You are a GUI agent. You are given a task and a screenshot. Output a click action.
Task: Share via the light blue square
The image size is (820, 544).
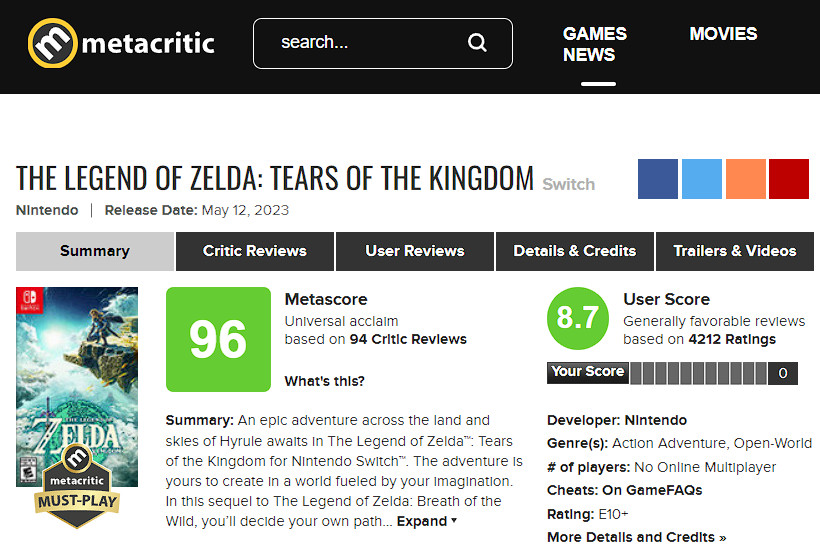[x=702, y=179]
